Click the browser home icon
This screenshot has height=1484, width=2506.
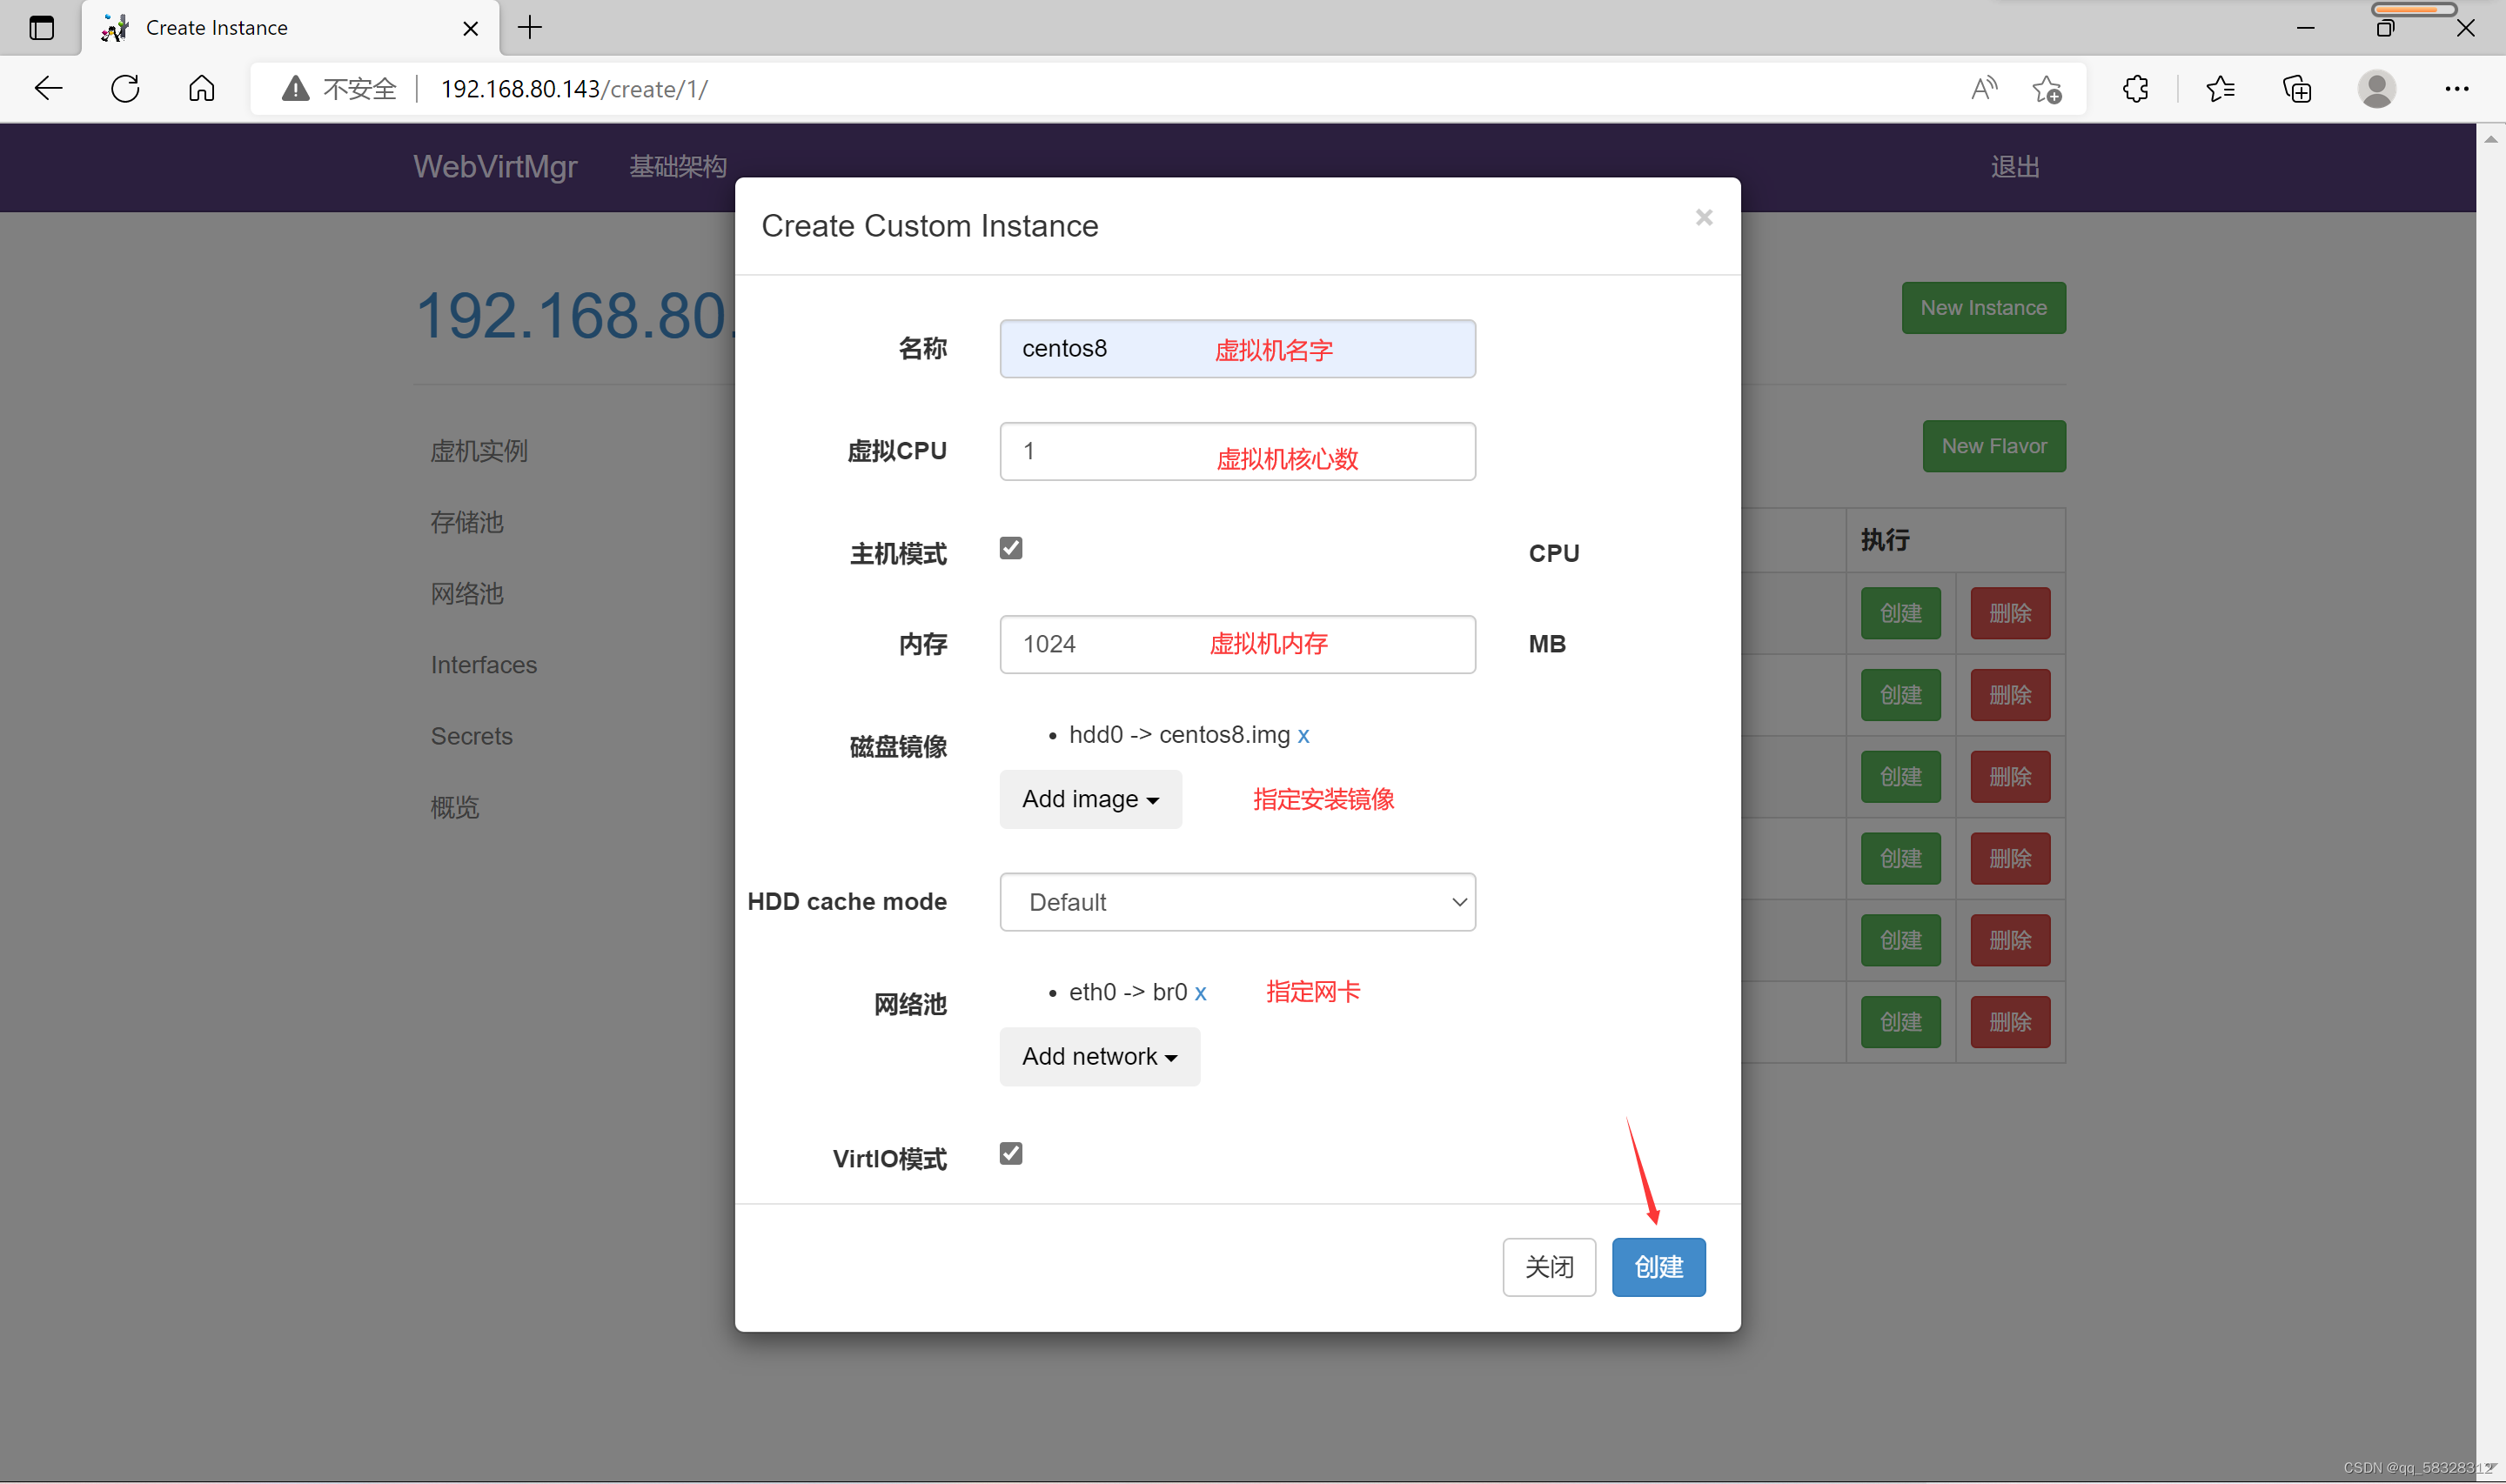click(x=201, y=89)
